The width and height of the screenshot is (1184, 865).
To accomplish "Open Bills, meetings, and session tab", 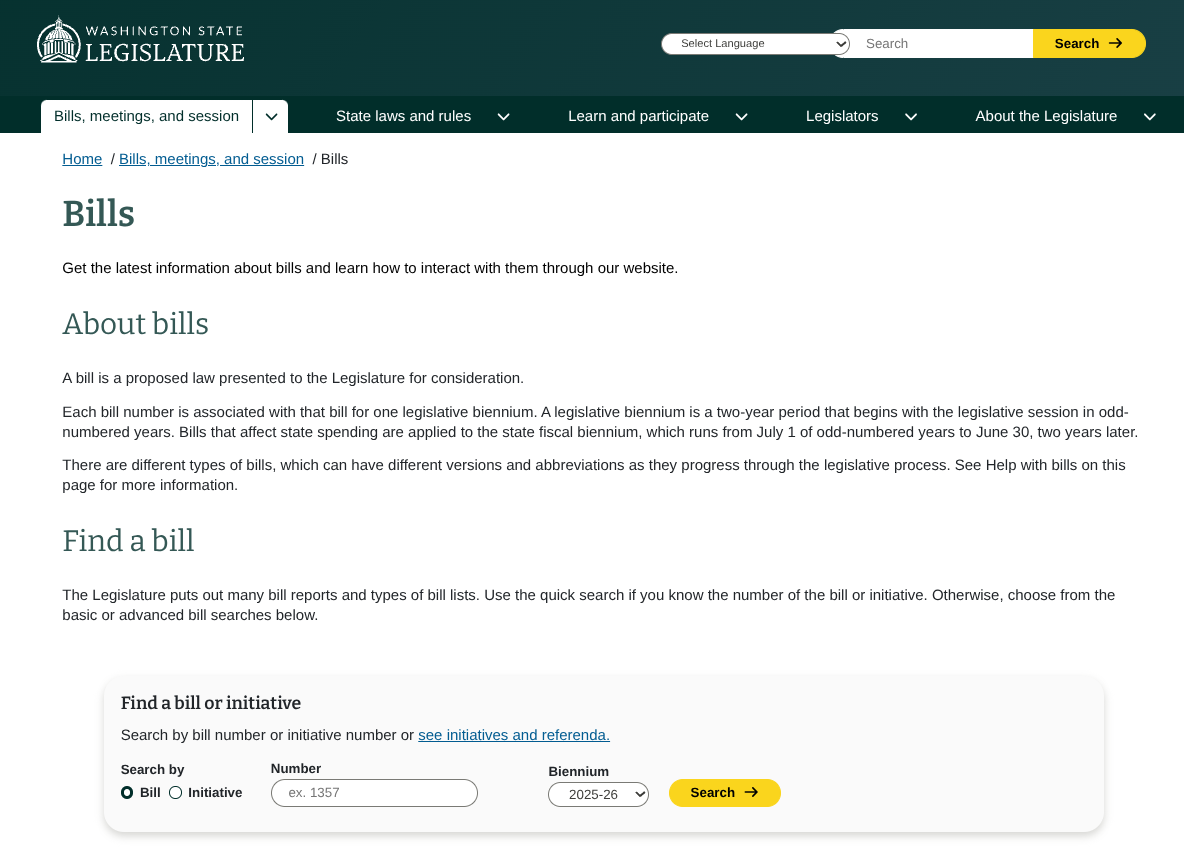I will 146,116.
